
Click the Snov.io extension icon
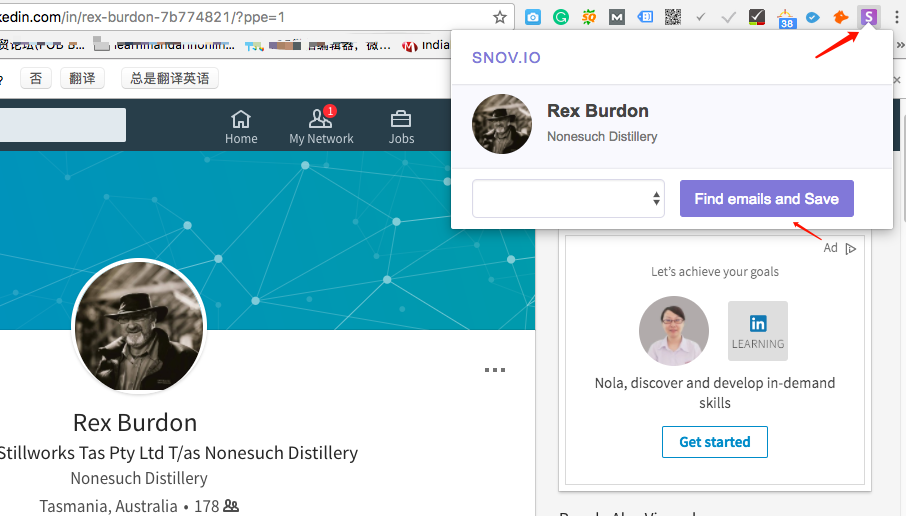pyautogui.click(x=869, y=17)
